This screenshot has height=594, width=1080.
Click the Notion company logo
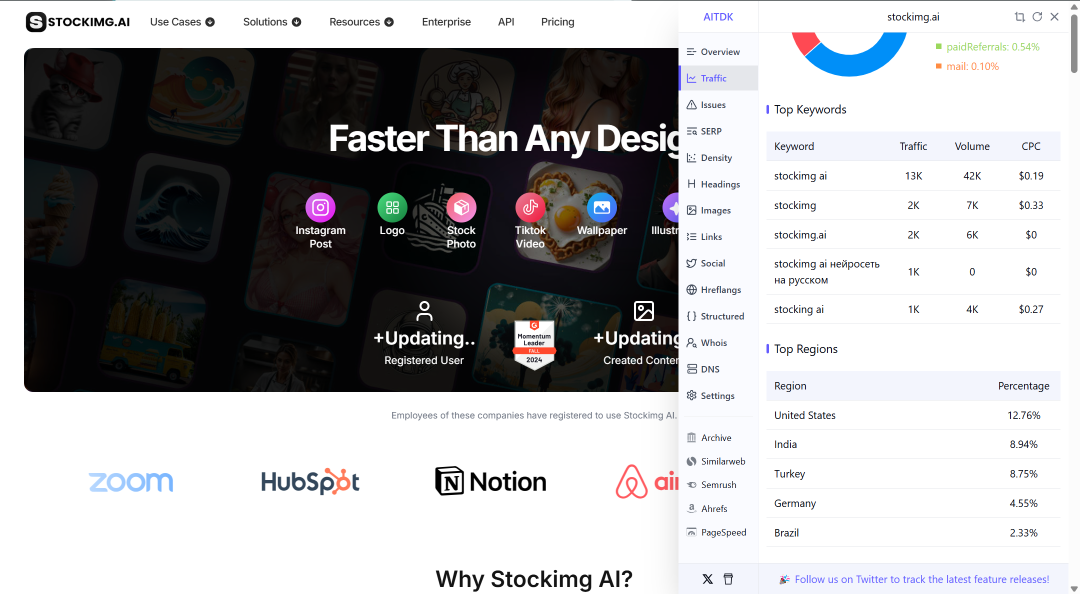click(x=490, y=482)
